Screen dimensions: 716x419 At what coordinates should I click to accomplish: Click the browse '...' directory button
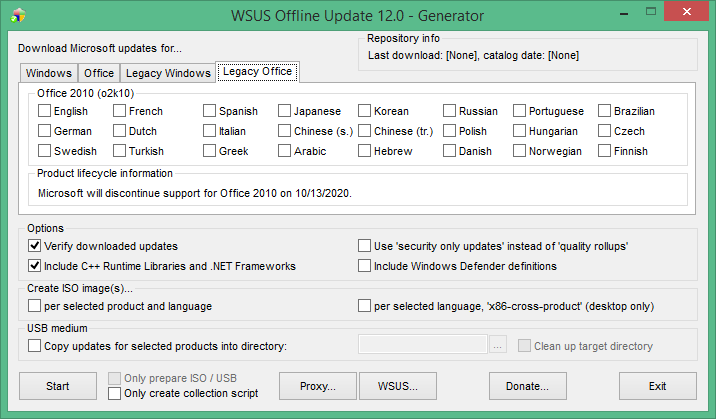click(498, 345)
